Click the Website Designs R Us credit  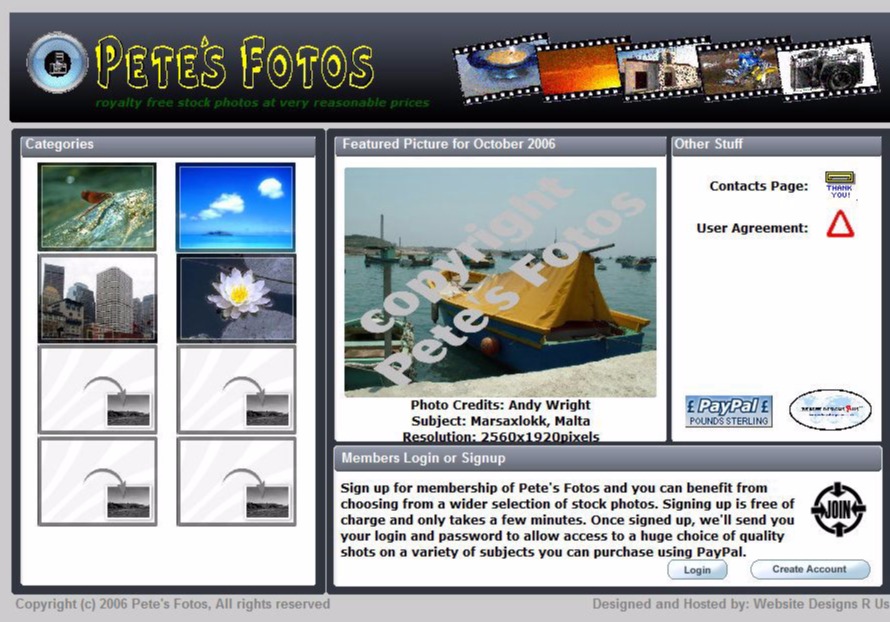[x=821, y=604]
